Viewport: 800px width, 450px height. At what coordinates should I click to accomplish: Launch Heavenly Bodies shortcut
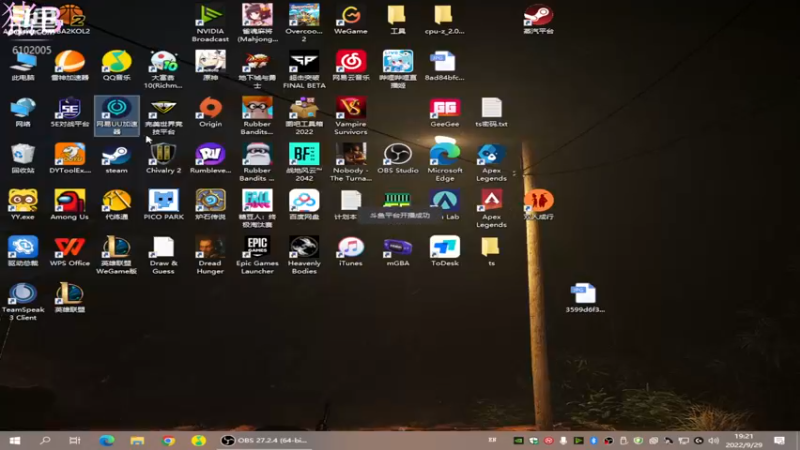tap(304, 255)
